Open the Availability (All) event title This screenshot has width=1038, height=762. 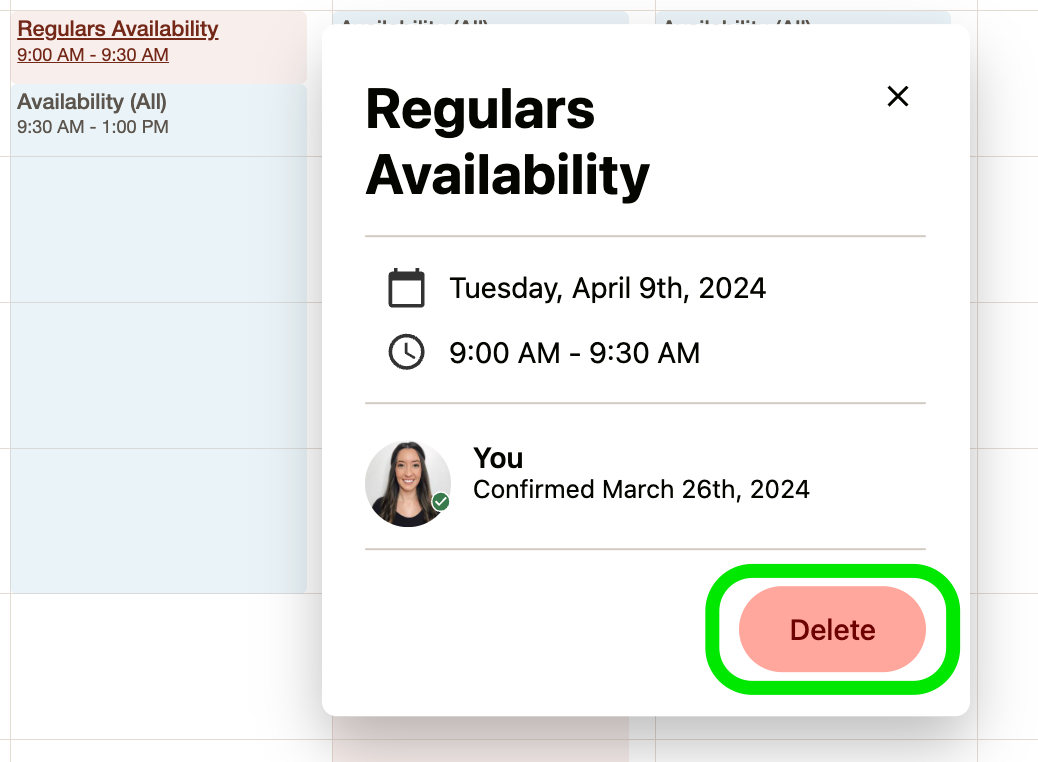click(x=92, y=101)
